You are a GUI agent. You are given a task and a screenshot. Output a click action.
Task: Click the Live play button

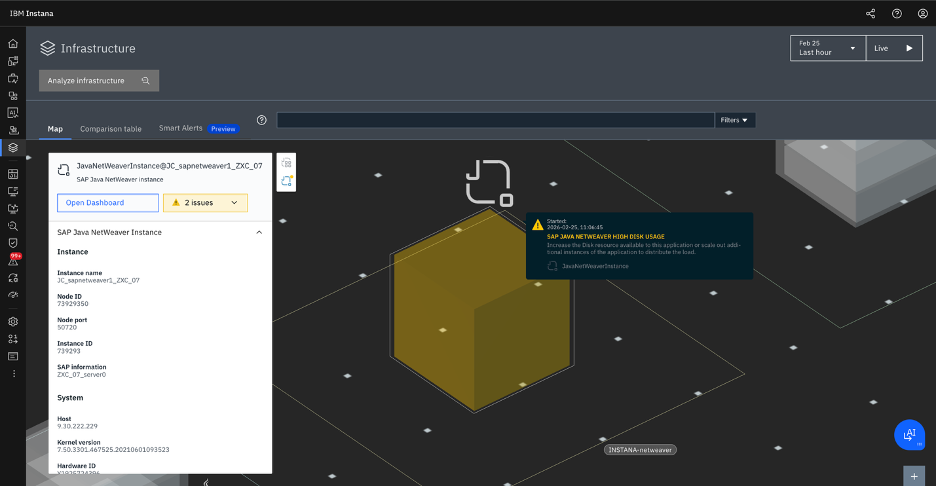point(894,48)
